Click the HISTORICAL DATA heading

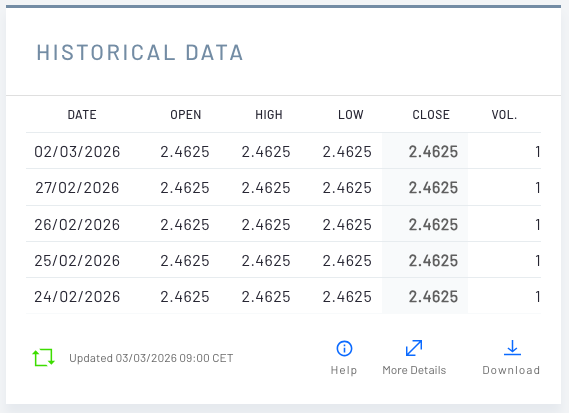click(x=140, y=53)
